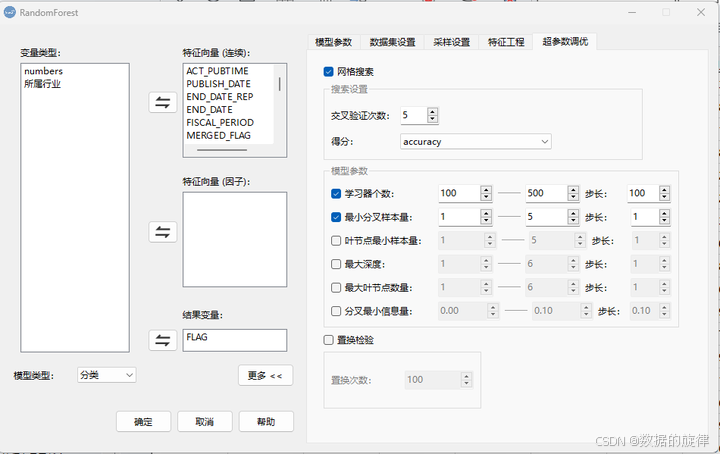Viewport: 720px width, 454px height.
Task: Click the 帮助 button
Action: pyautogui.click(x=266, y=421)
